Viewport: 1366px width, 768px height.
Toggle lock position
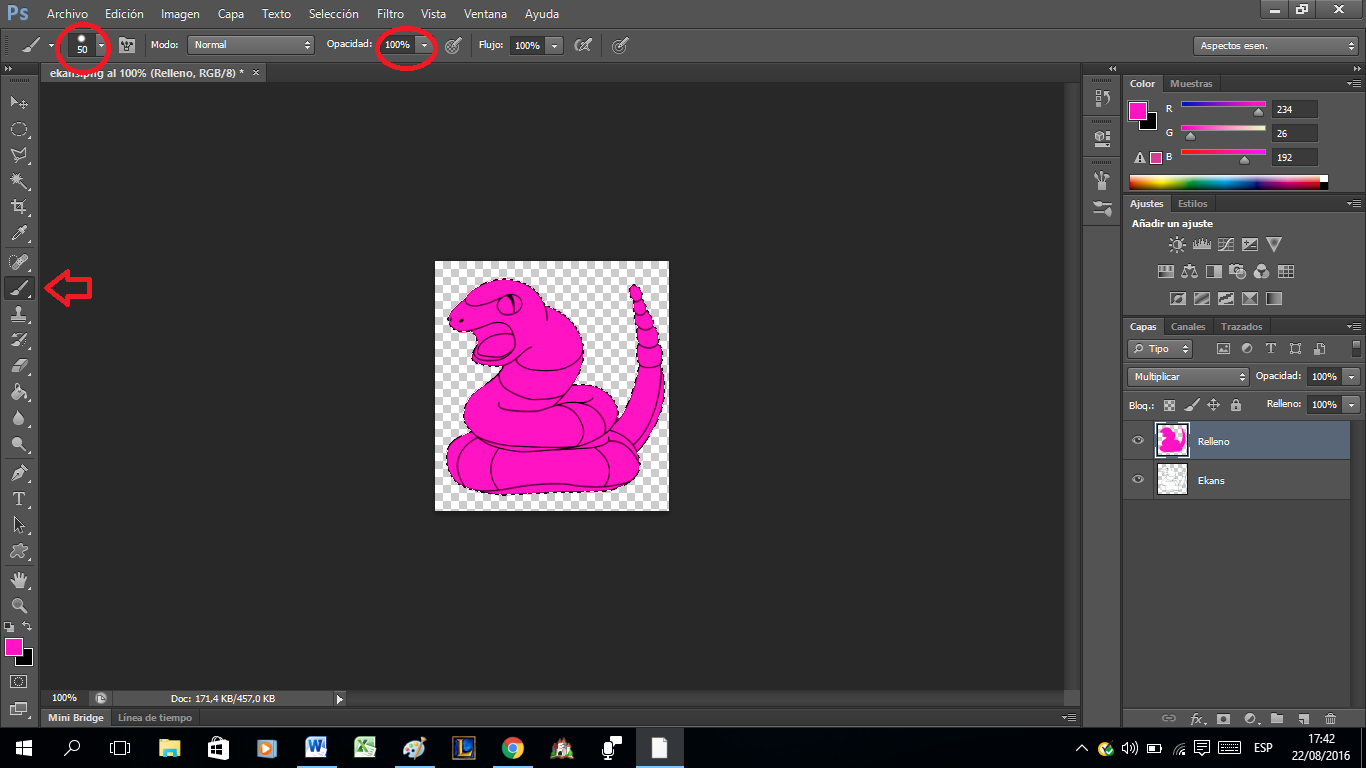coord(1213,405)
